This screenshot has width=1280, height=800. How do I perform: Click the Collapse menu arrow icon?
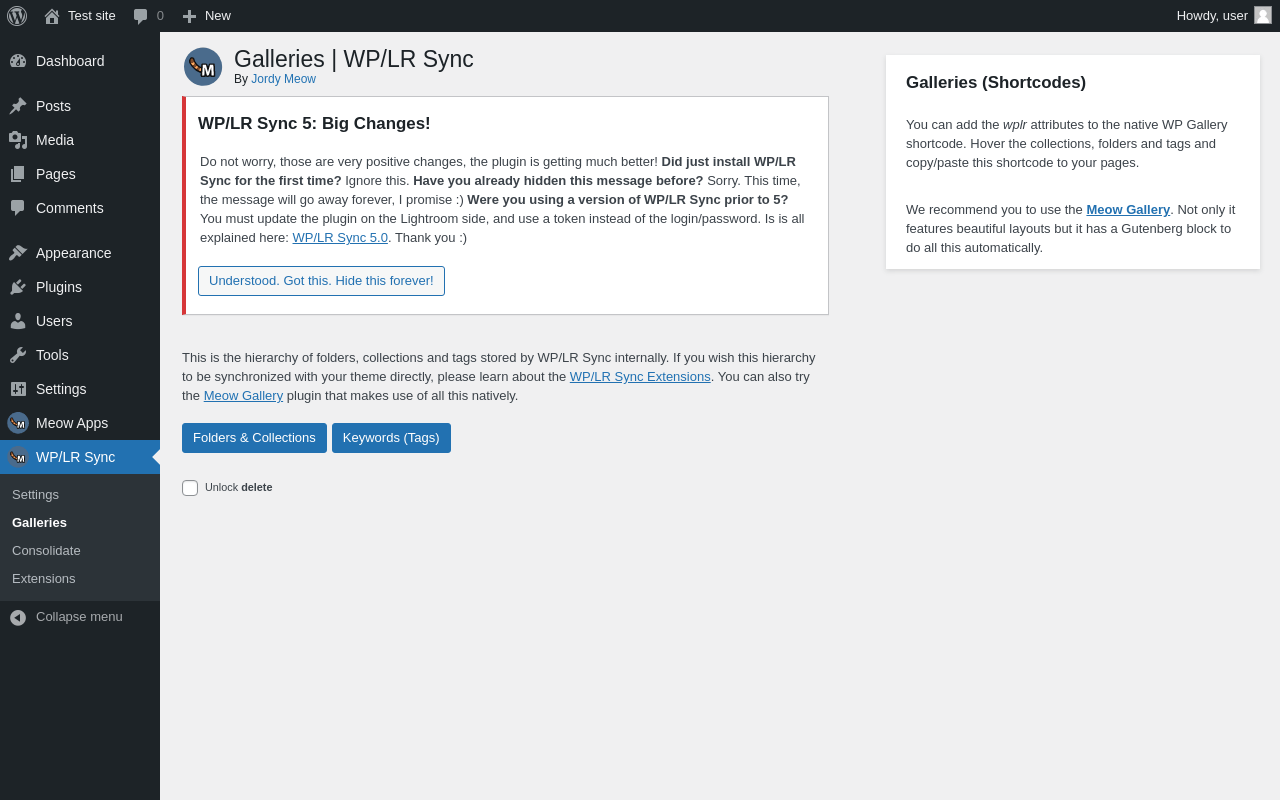coord(18,618)
